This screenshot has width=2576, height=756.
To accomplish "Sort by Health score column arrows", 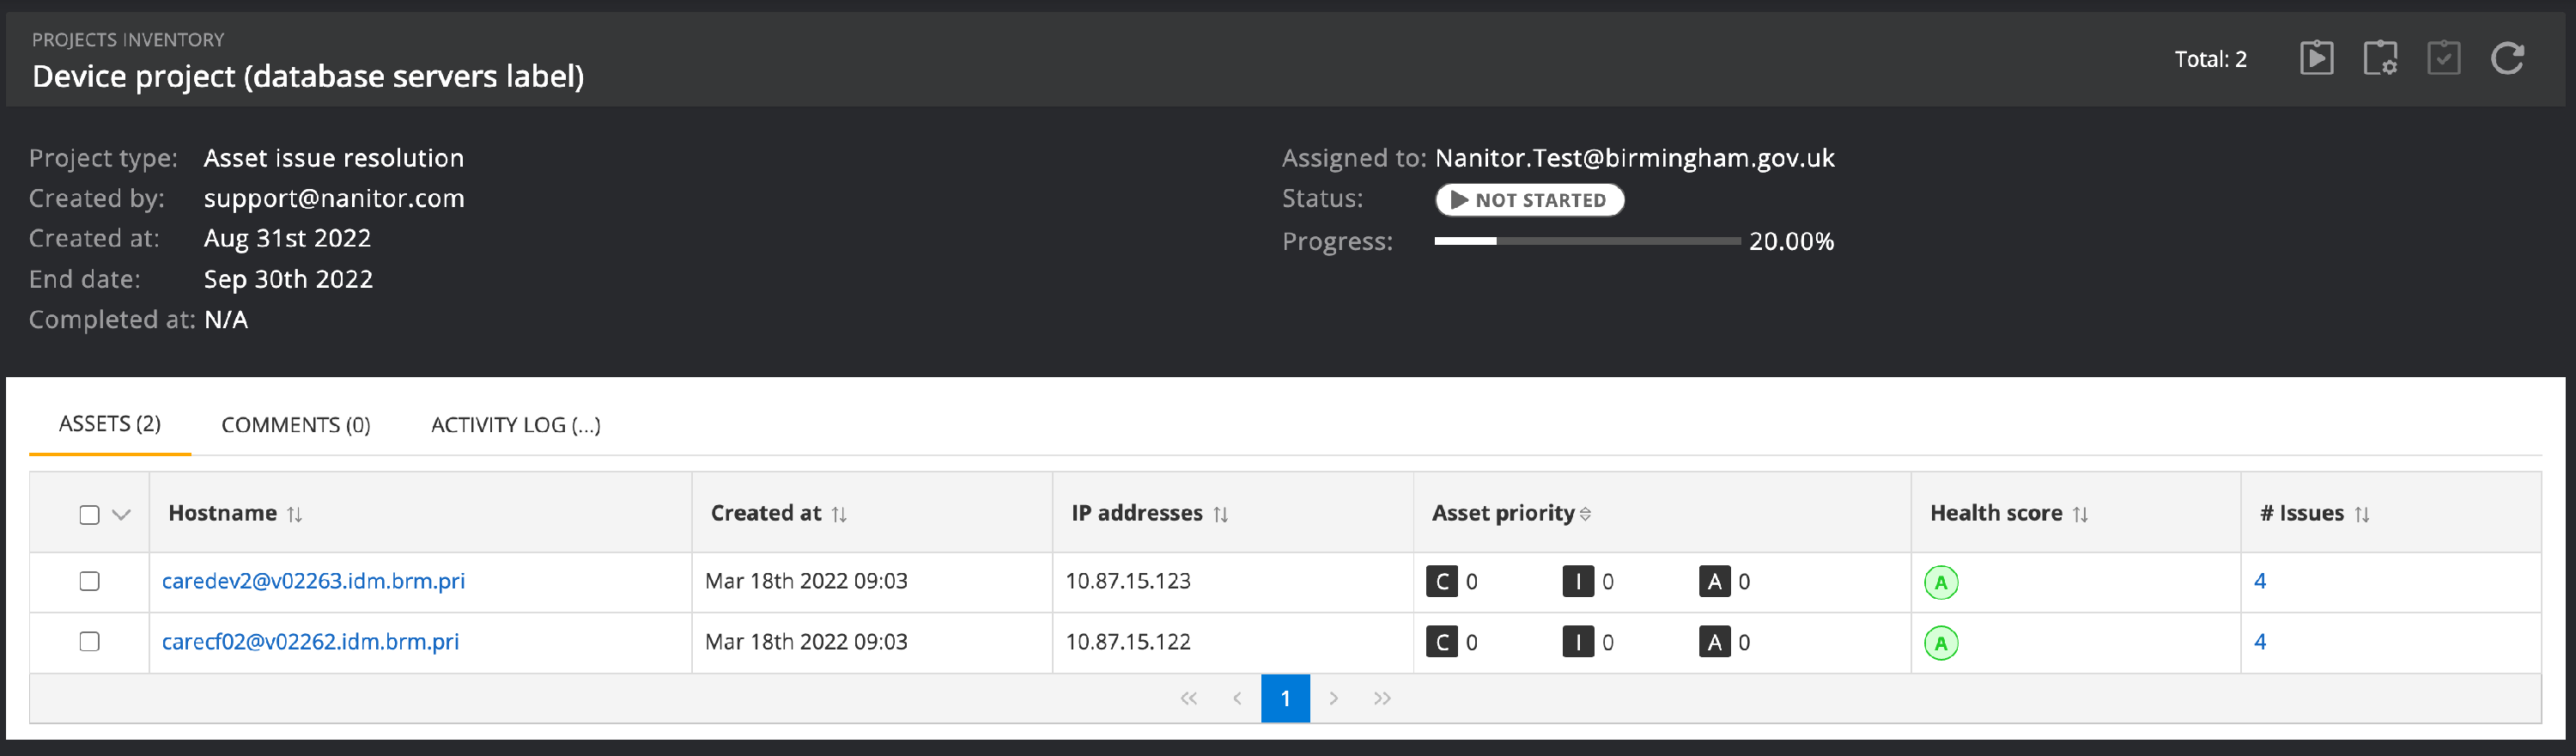I will pos(2081,514).
